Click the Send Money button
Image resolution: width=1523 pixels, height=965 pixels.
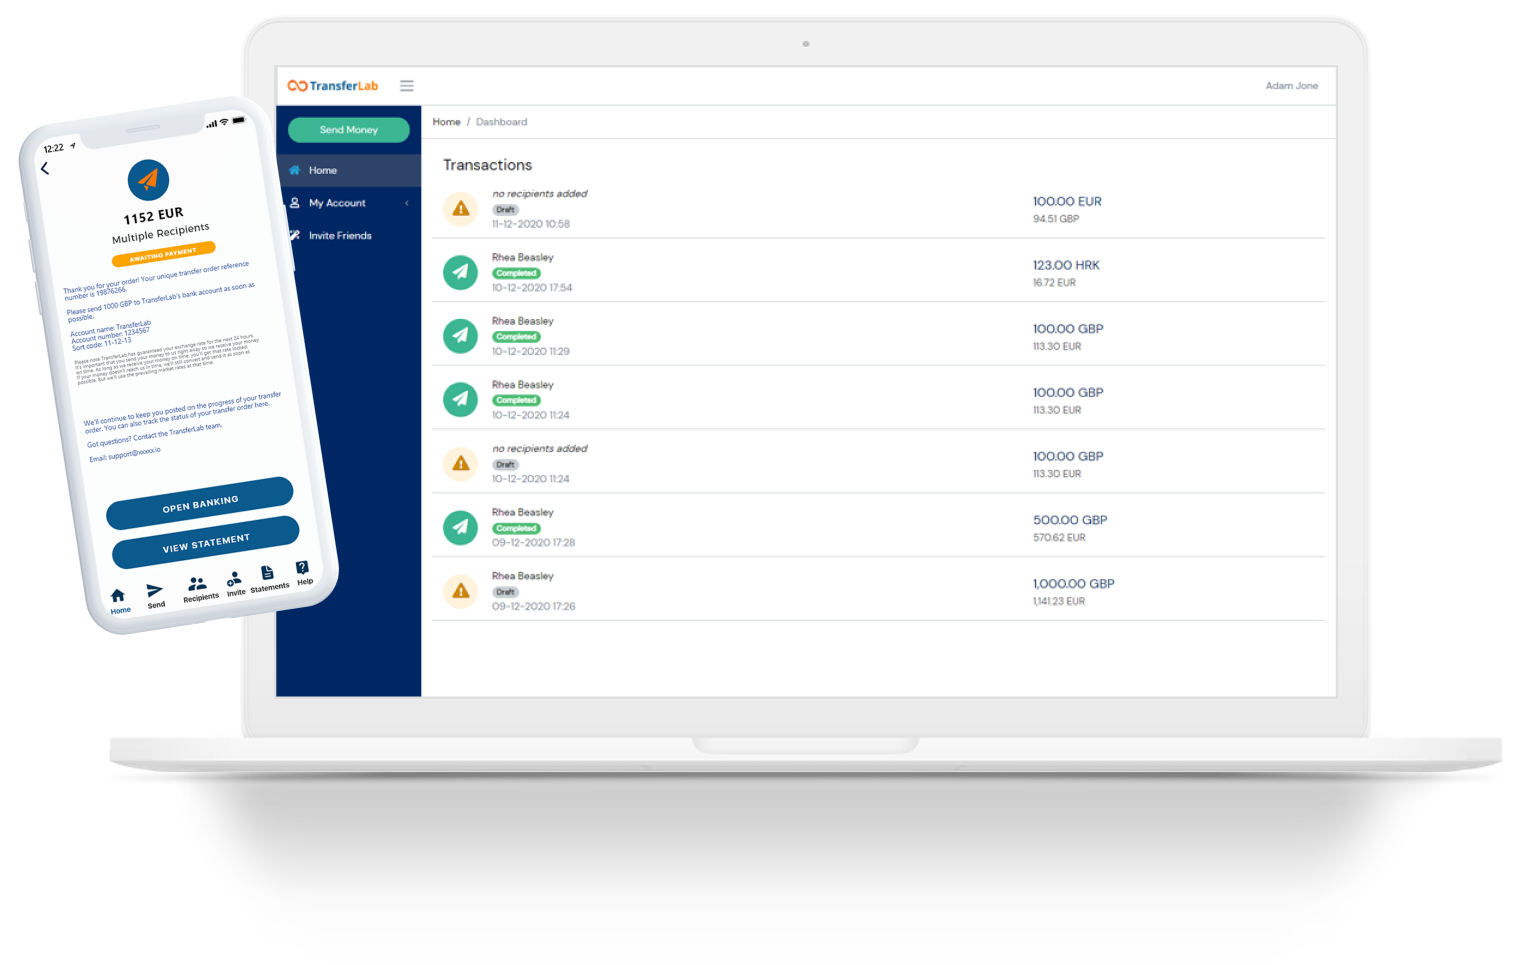tap(348, 130)
